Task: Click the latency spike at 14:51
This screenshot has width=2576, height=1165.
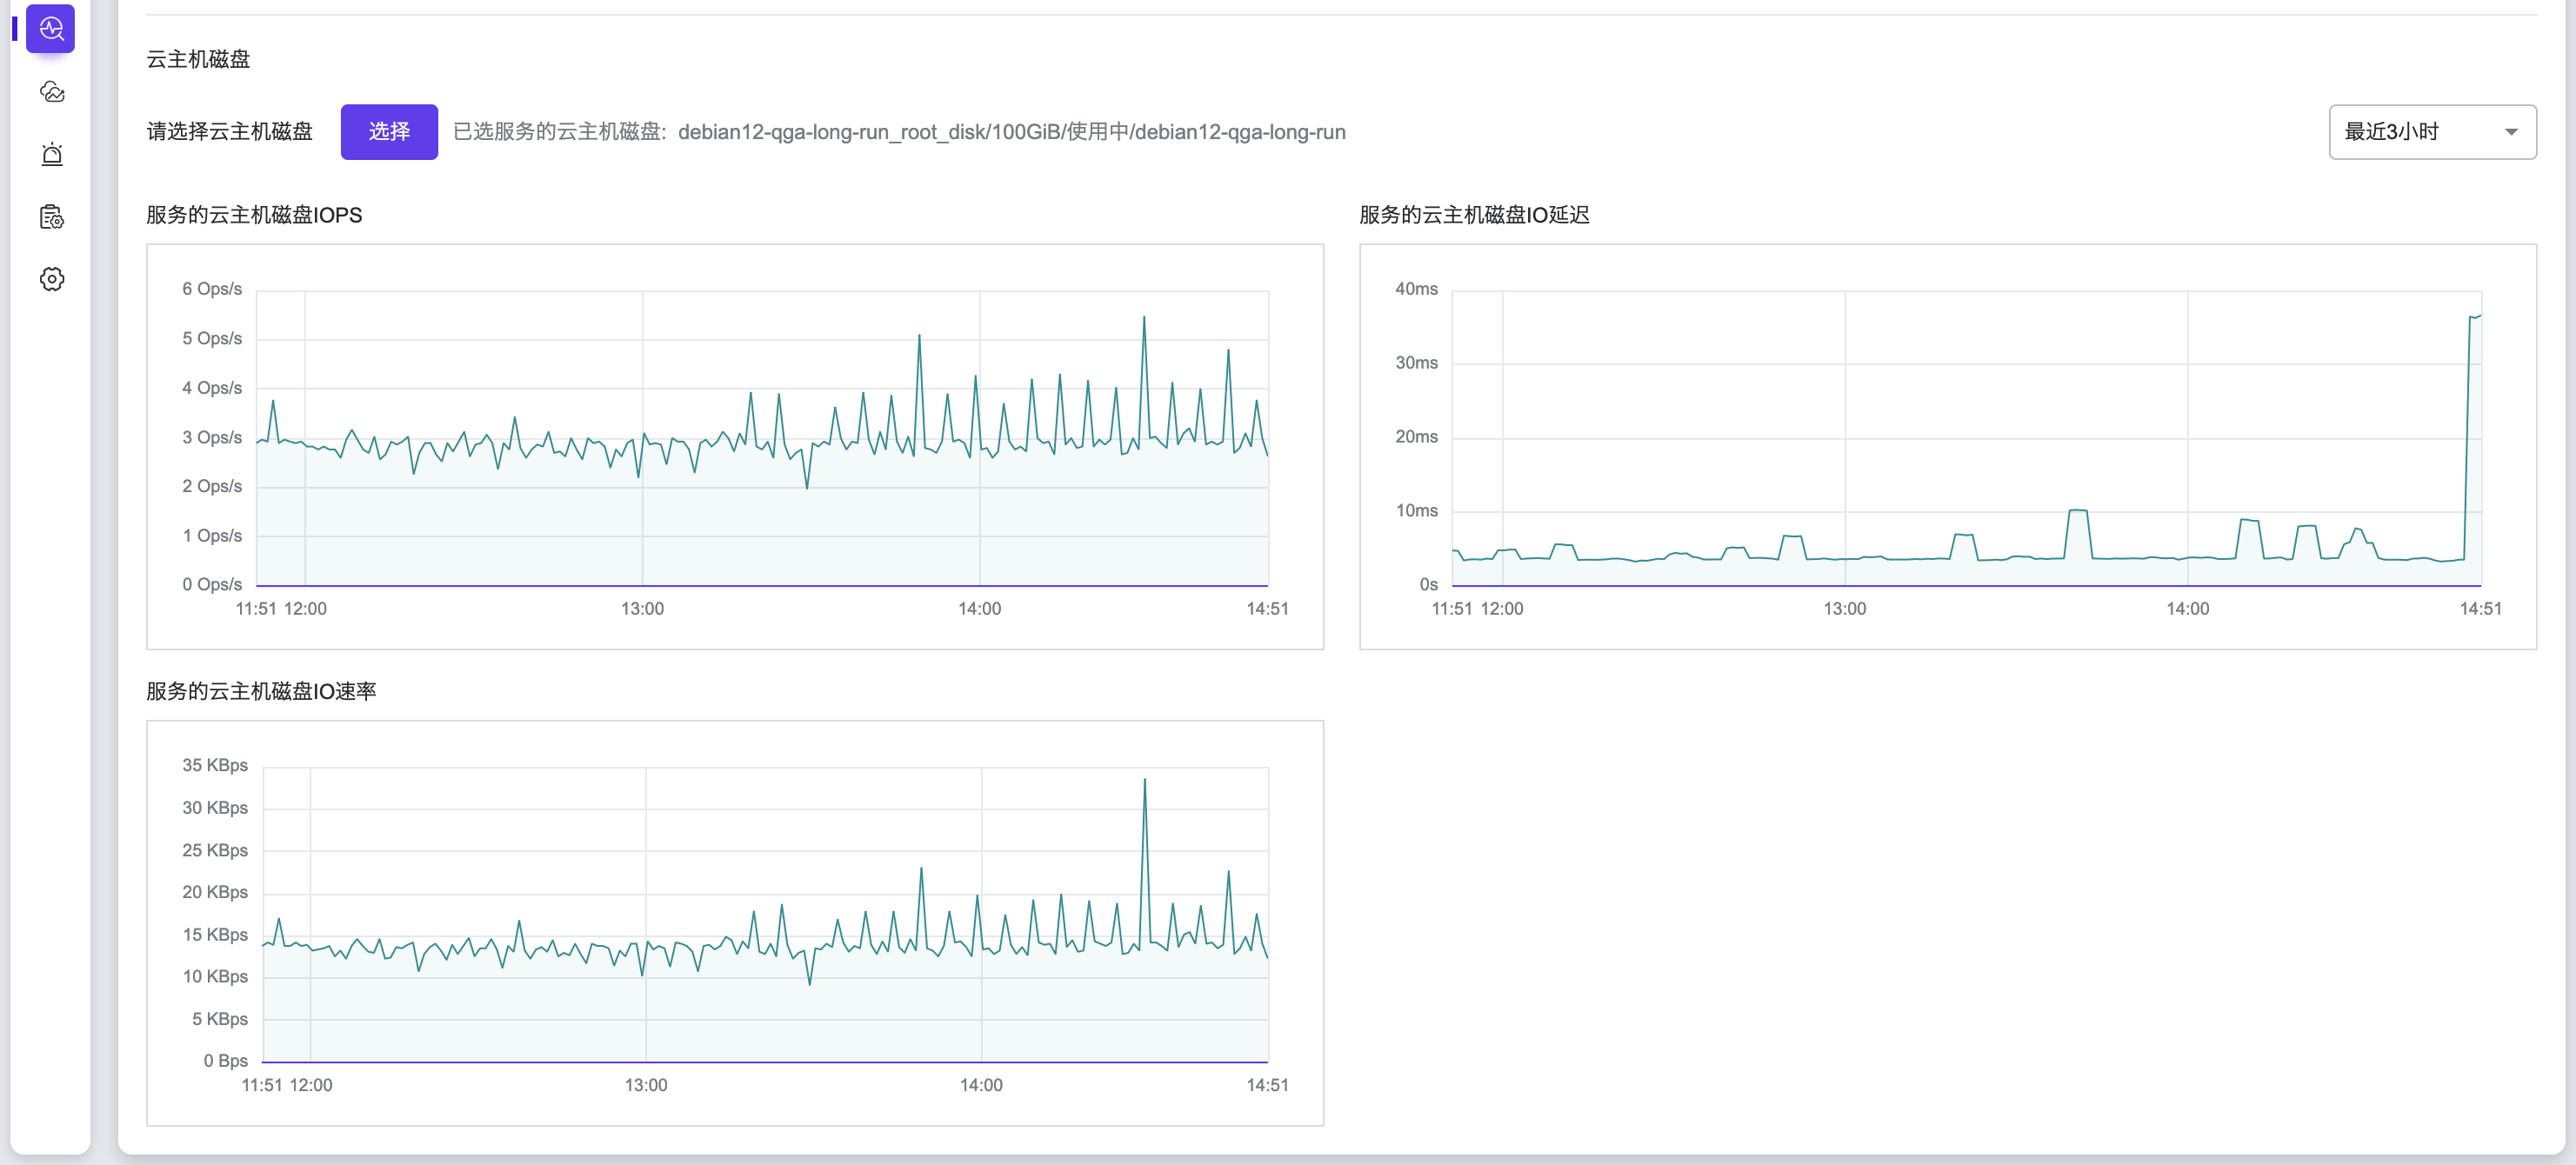Action: point(2475,317)
